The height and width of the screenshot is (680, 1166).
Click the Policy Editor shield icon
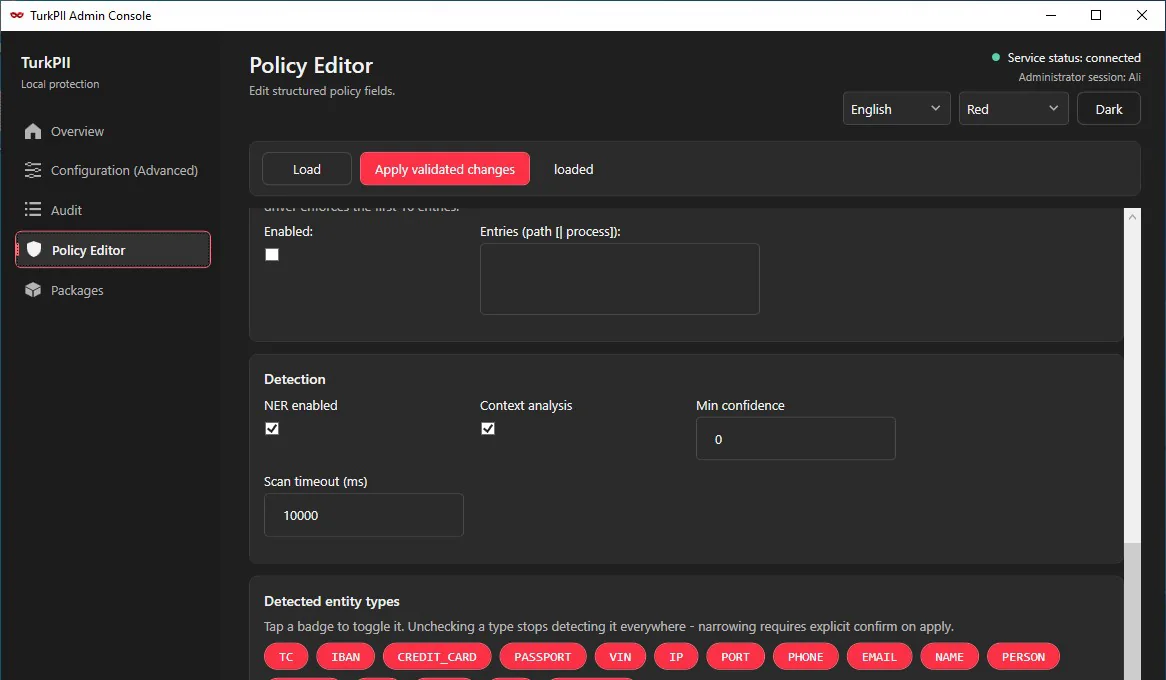point(34,249)
